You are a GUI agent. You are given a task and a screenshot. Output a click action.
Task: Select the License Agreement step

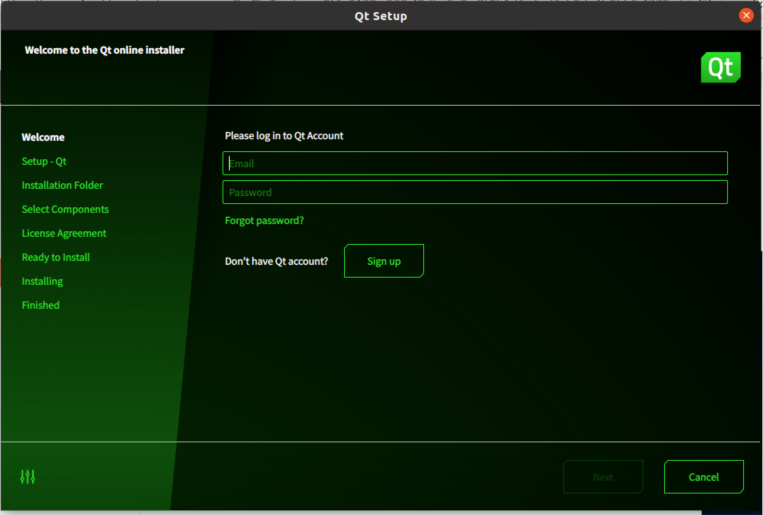pyautogui.click(x=64, y=233)
